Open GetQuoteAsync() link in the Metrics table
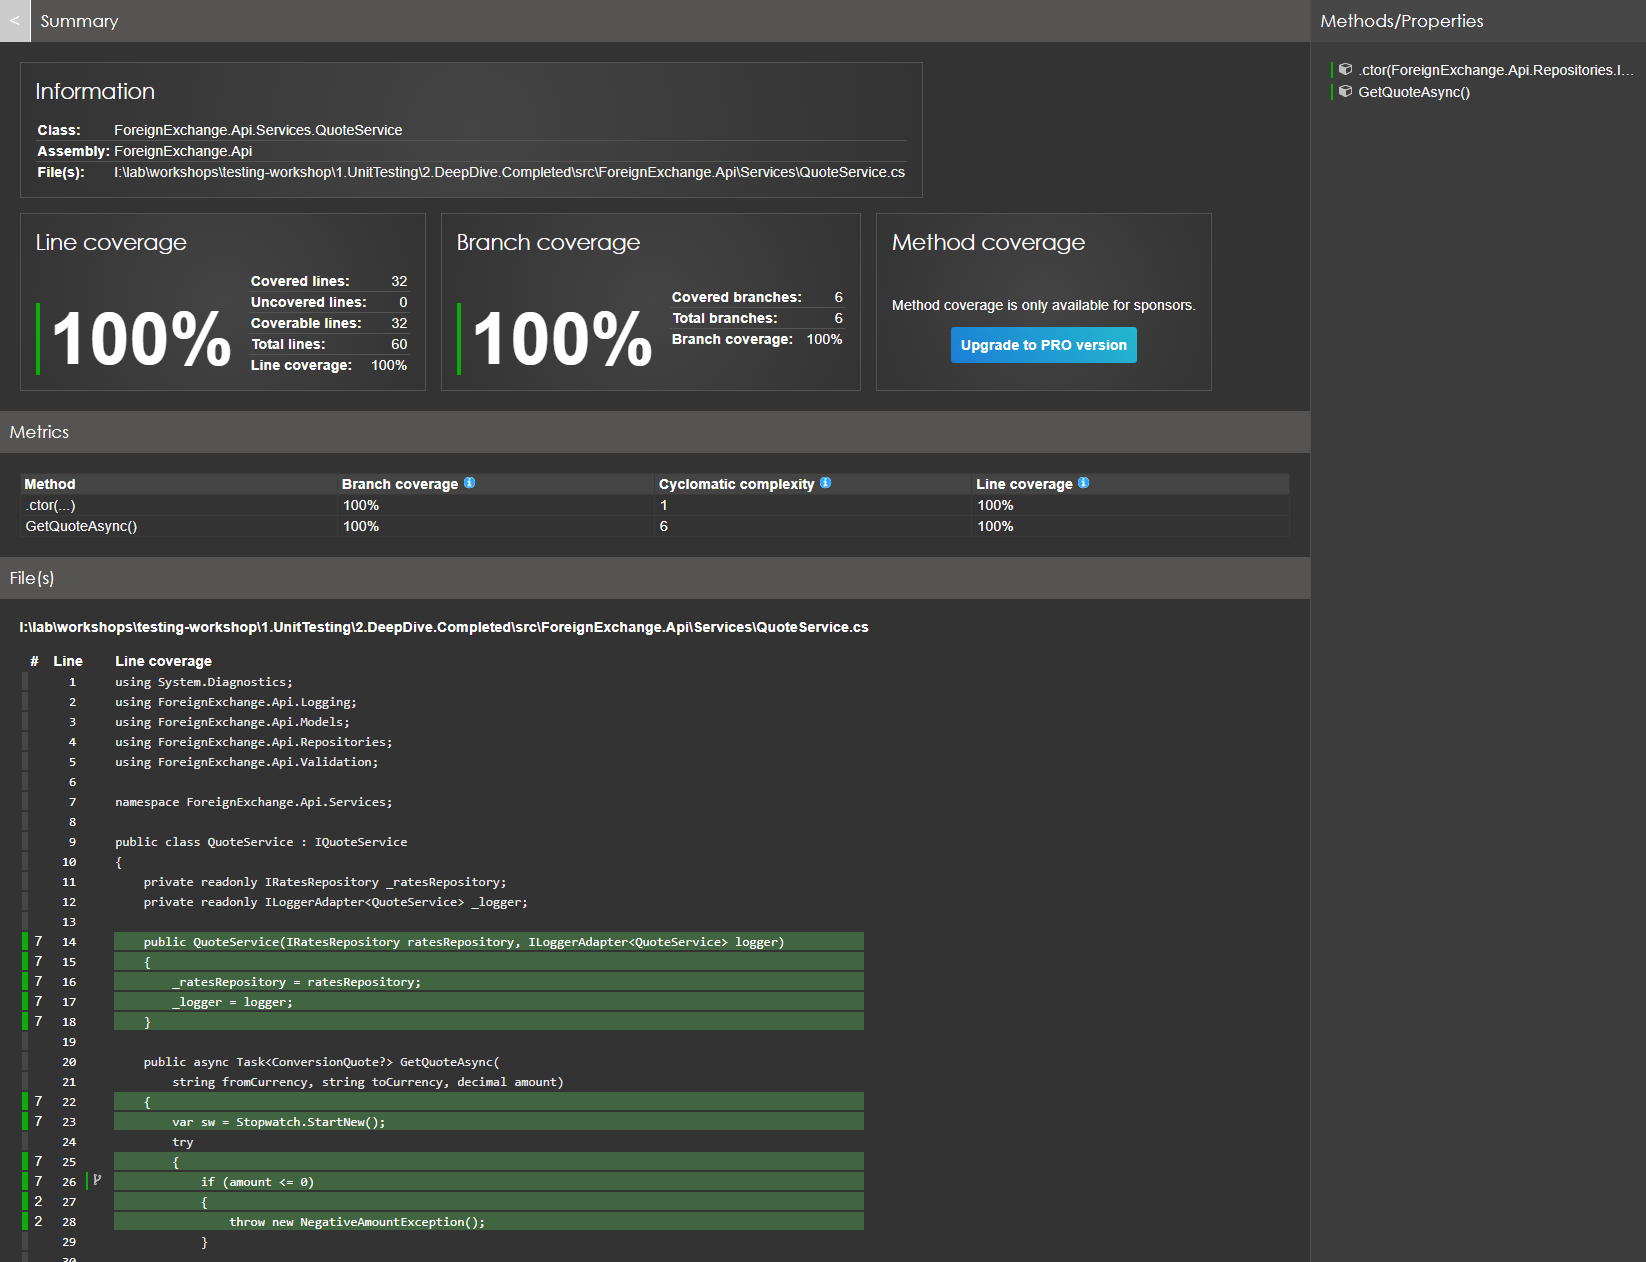This screenshot has width=1646, height=1262. 81,526
